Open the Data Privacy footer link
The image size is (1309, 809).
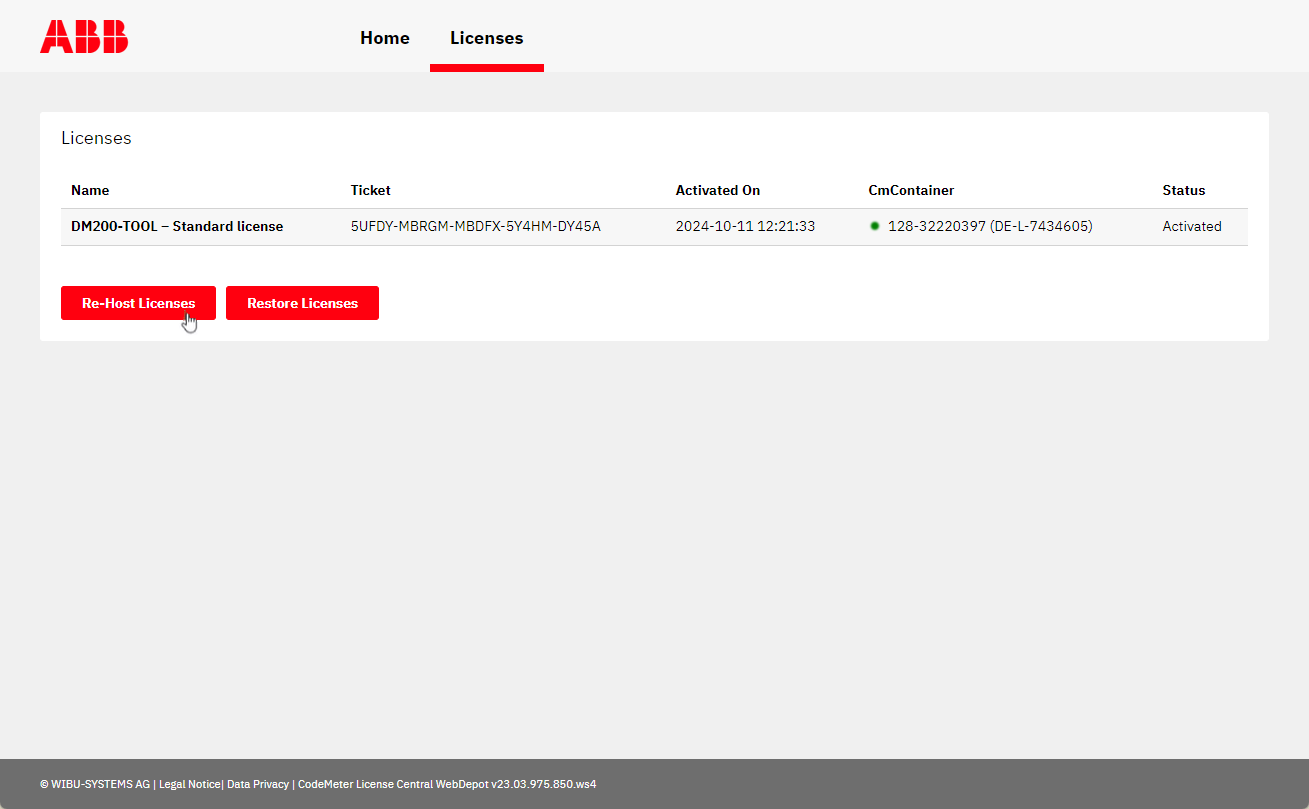point(258,784)
